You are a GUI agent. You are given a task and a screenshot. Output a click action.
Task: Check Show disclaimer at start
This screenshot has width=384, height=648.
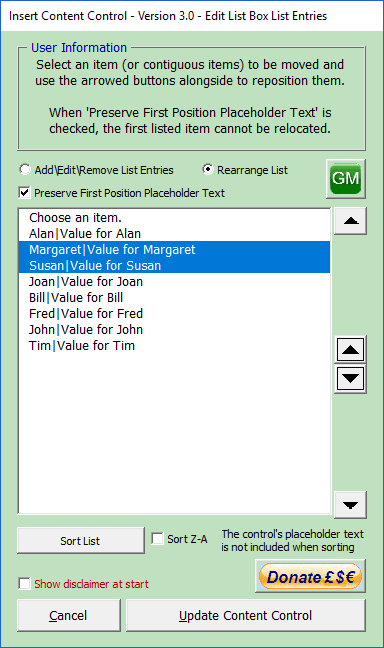[x=83, y=584]
